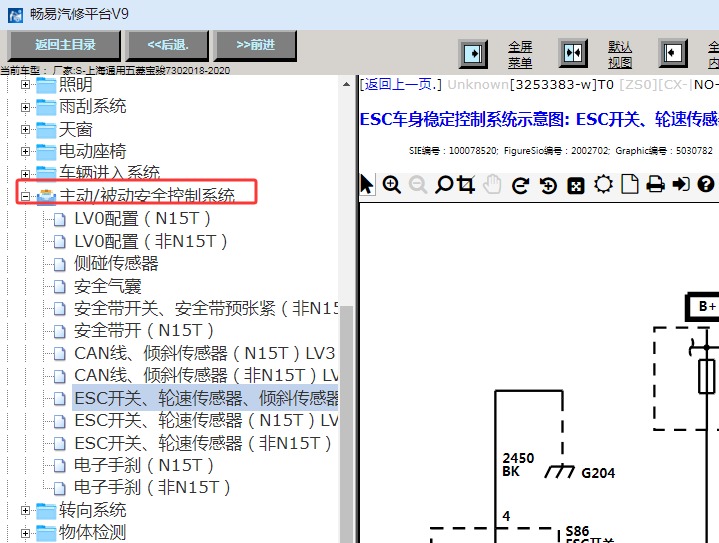Fit diagram to window icon

click(576, 185)
